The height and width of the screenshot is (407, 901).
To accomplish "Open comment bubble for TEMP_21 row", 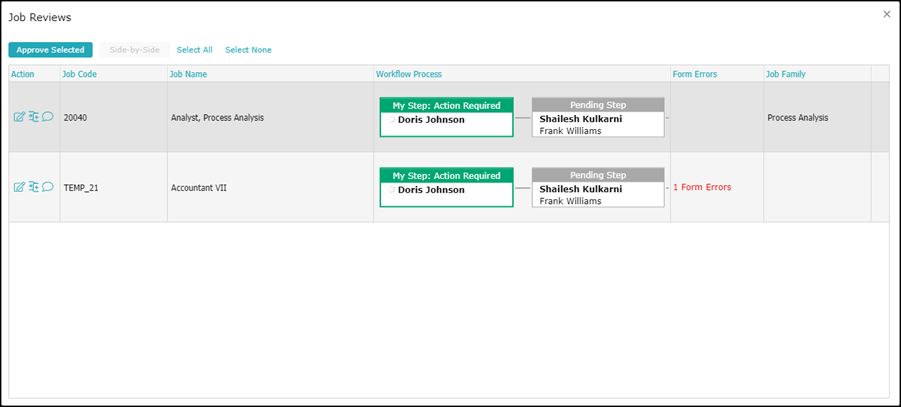I will [47, 187].
